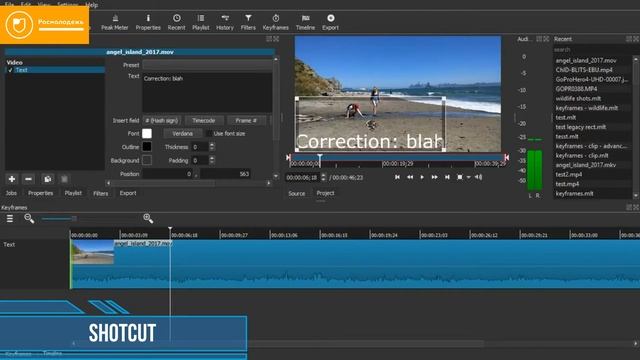Image resolution: width=640 pixels, height=360 pixels.
Task: Open the History toolbar button
Action: pyautogui.click(x=224, y=22)
